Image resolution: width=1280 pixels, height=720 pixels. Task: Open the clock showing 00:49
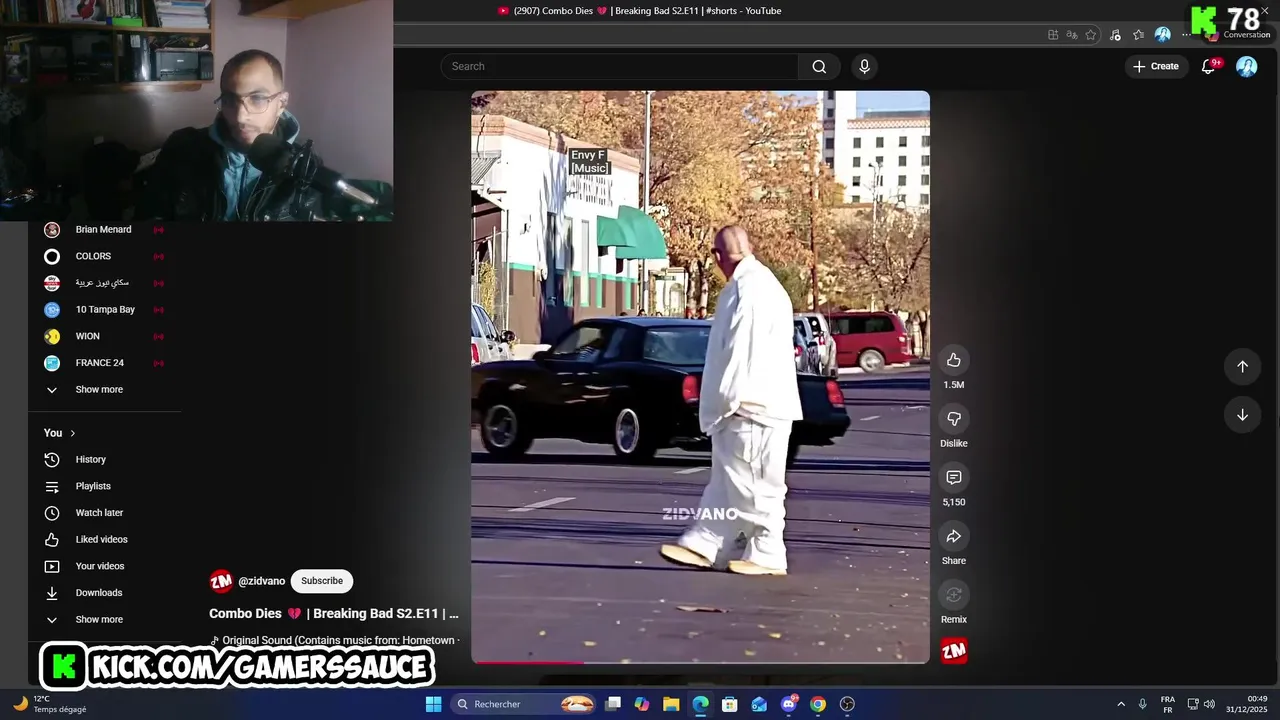[1246, 704]
